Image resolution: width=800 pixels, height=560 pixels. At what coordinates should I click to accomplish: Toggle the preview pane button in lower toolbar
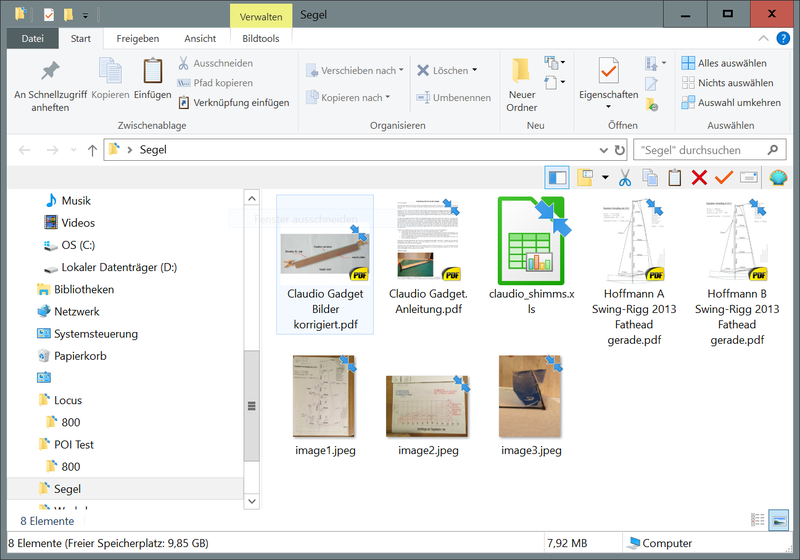pos(557,178)
